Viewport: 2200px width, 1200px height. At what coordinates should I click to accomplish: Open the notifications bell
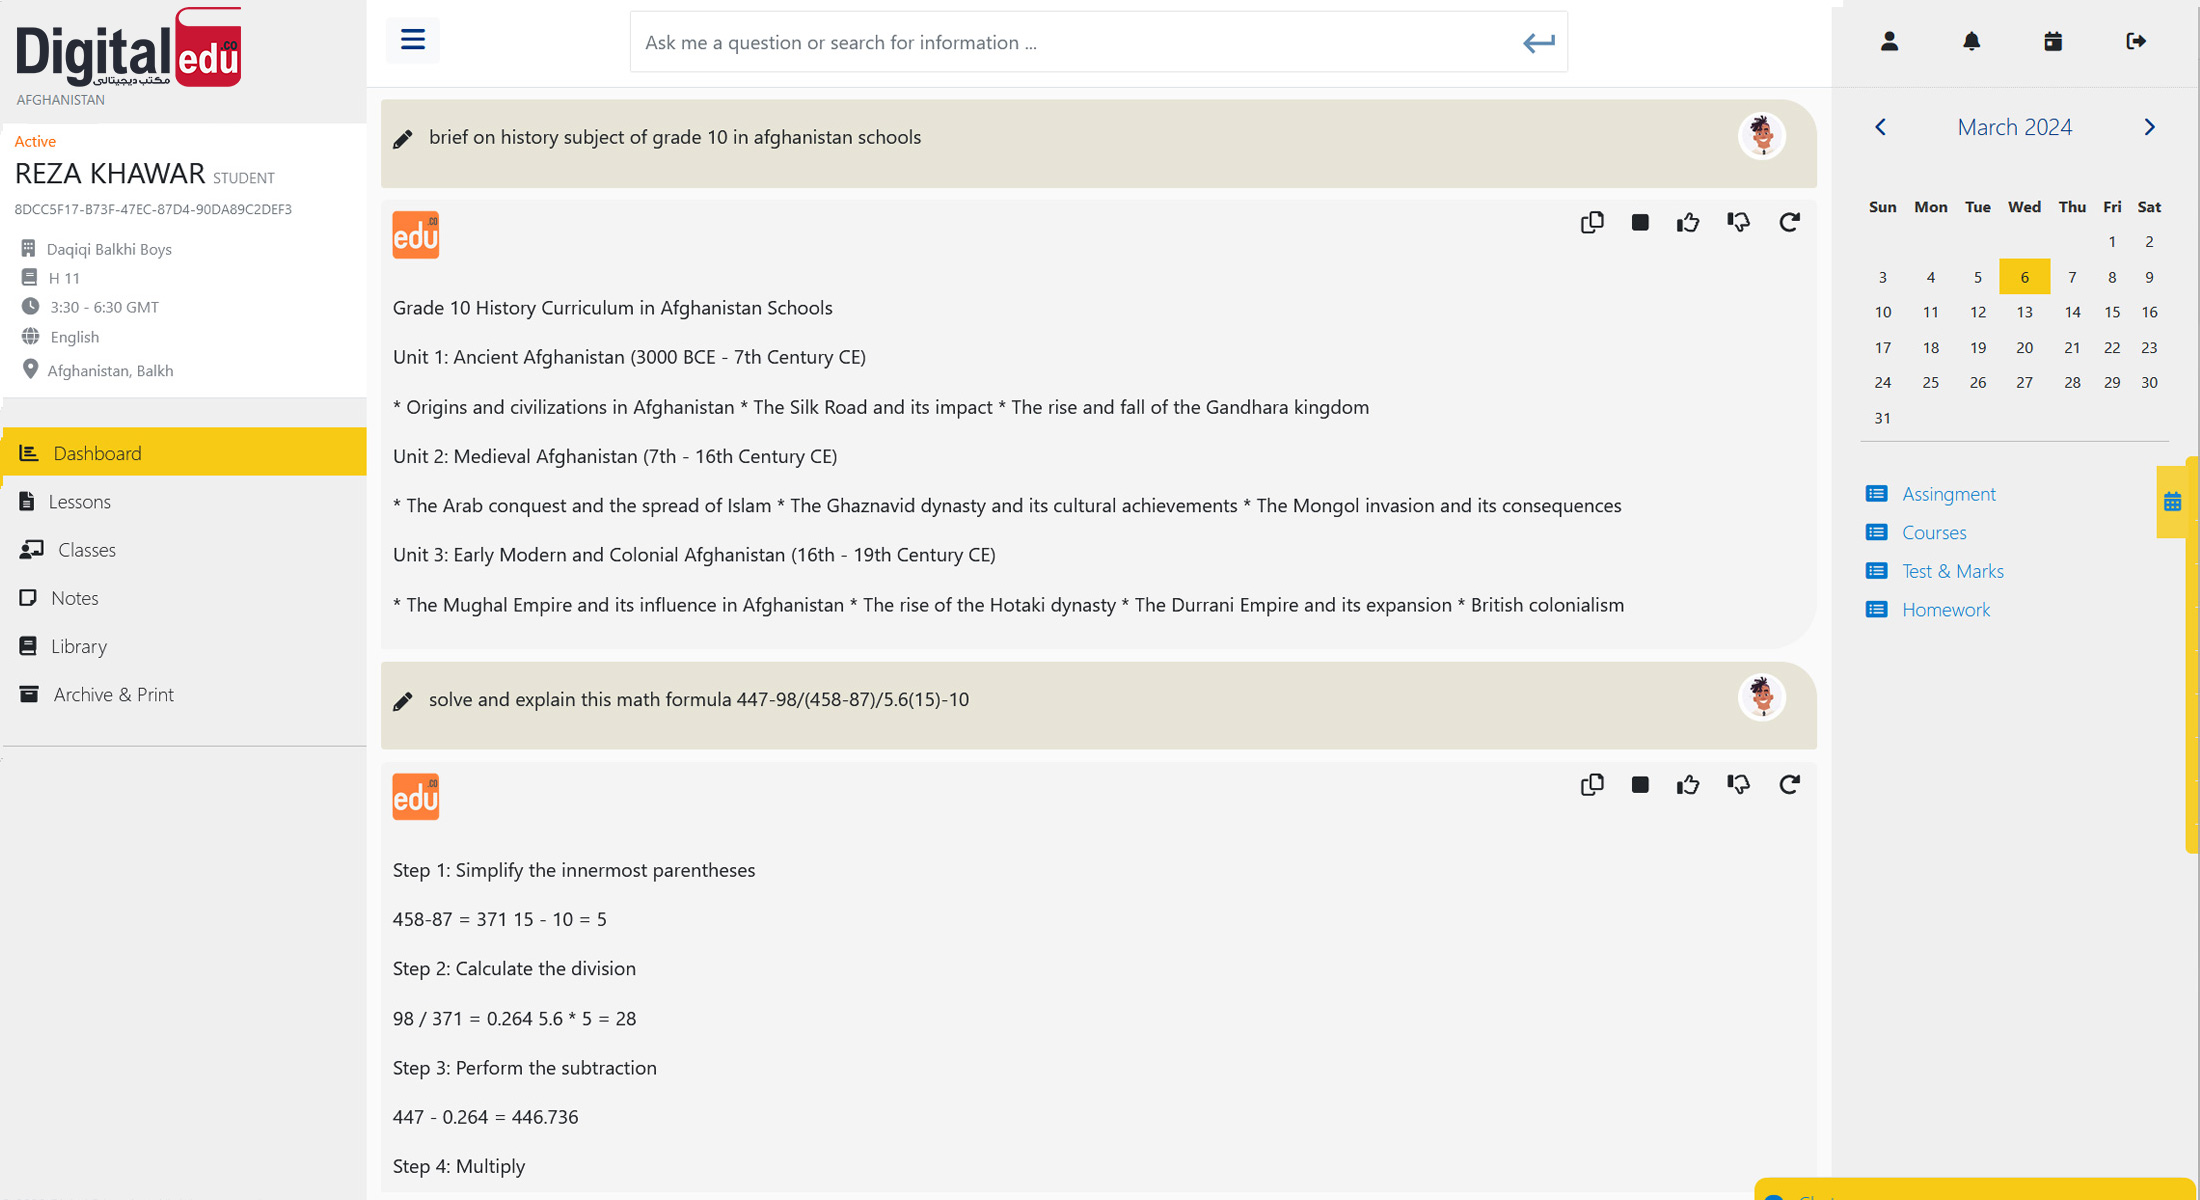1971,41
